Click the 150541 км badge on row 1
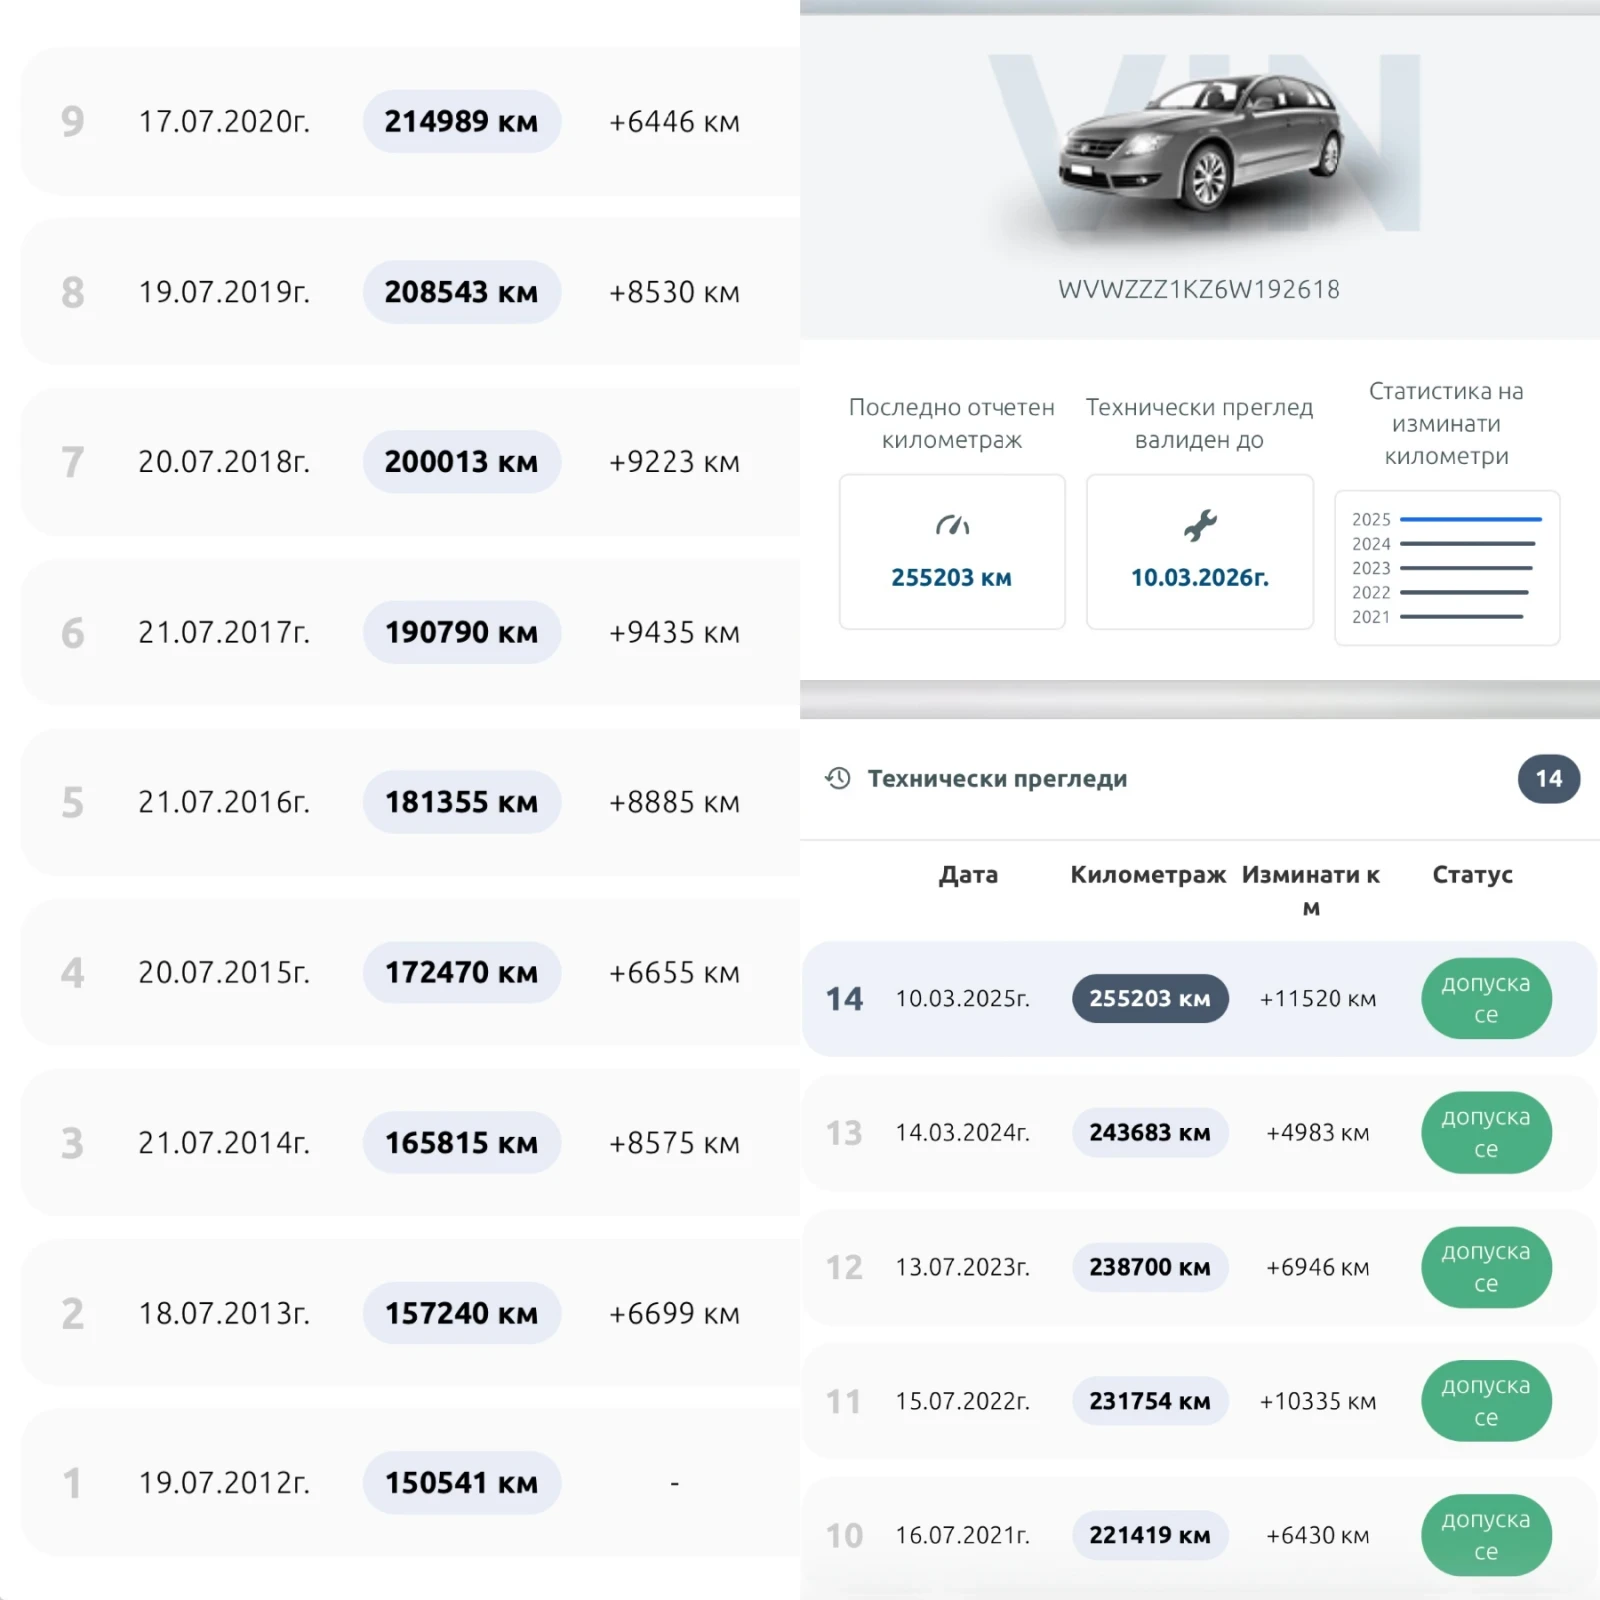The width and height of the screenshot is (1600, 1600). click(x=461, y=1483)
